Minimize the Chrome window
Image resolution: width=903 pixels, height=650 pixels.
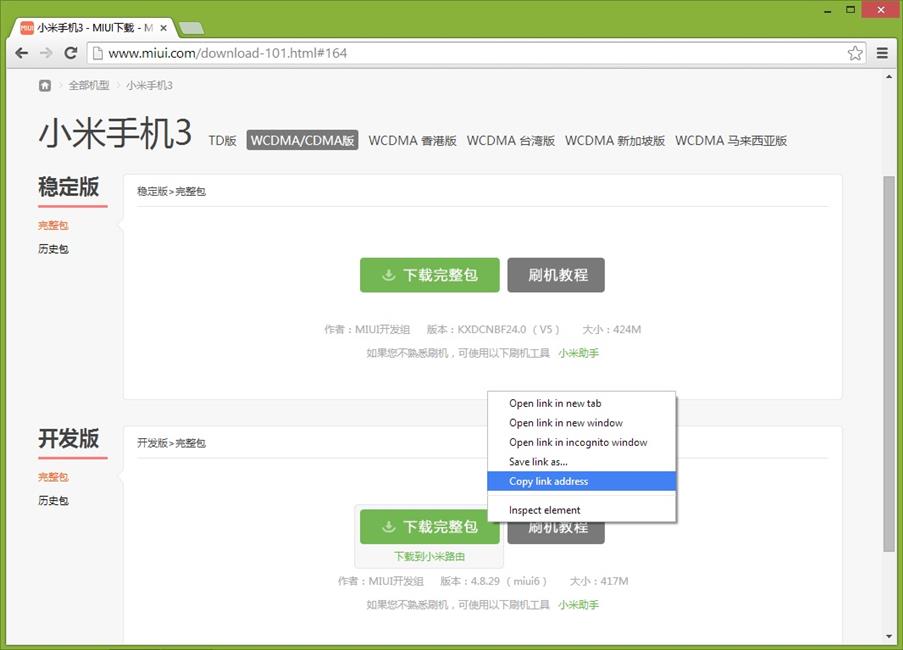click(828, 10)
